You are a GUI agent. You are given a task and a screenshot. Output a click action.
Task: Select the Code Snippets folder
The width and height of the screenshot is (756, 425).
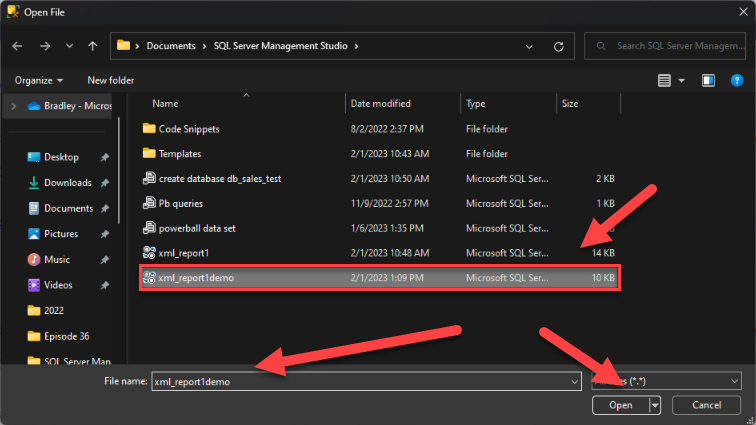click(380, 129)
